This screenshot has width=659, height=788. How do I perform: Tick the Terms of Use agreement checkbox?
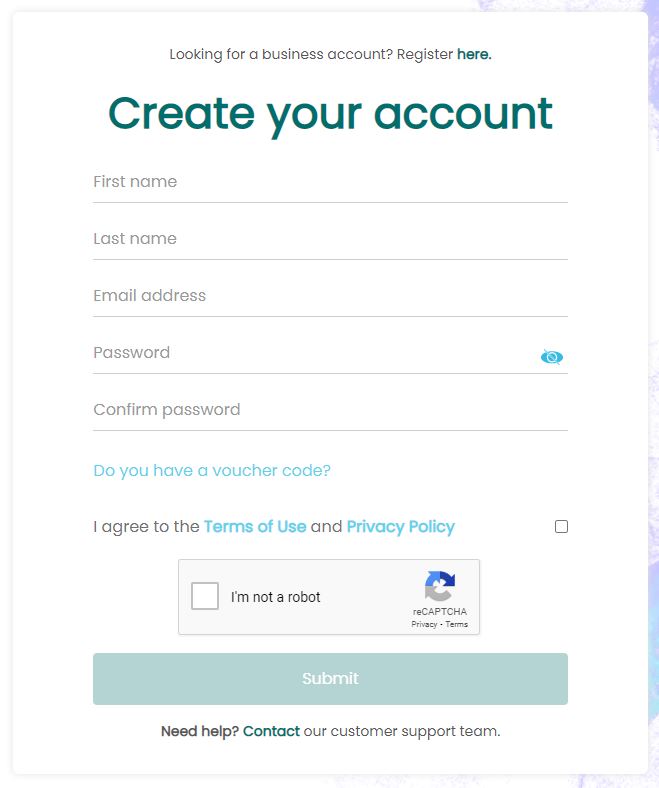pyautogui.click(x=561, y=526)
